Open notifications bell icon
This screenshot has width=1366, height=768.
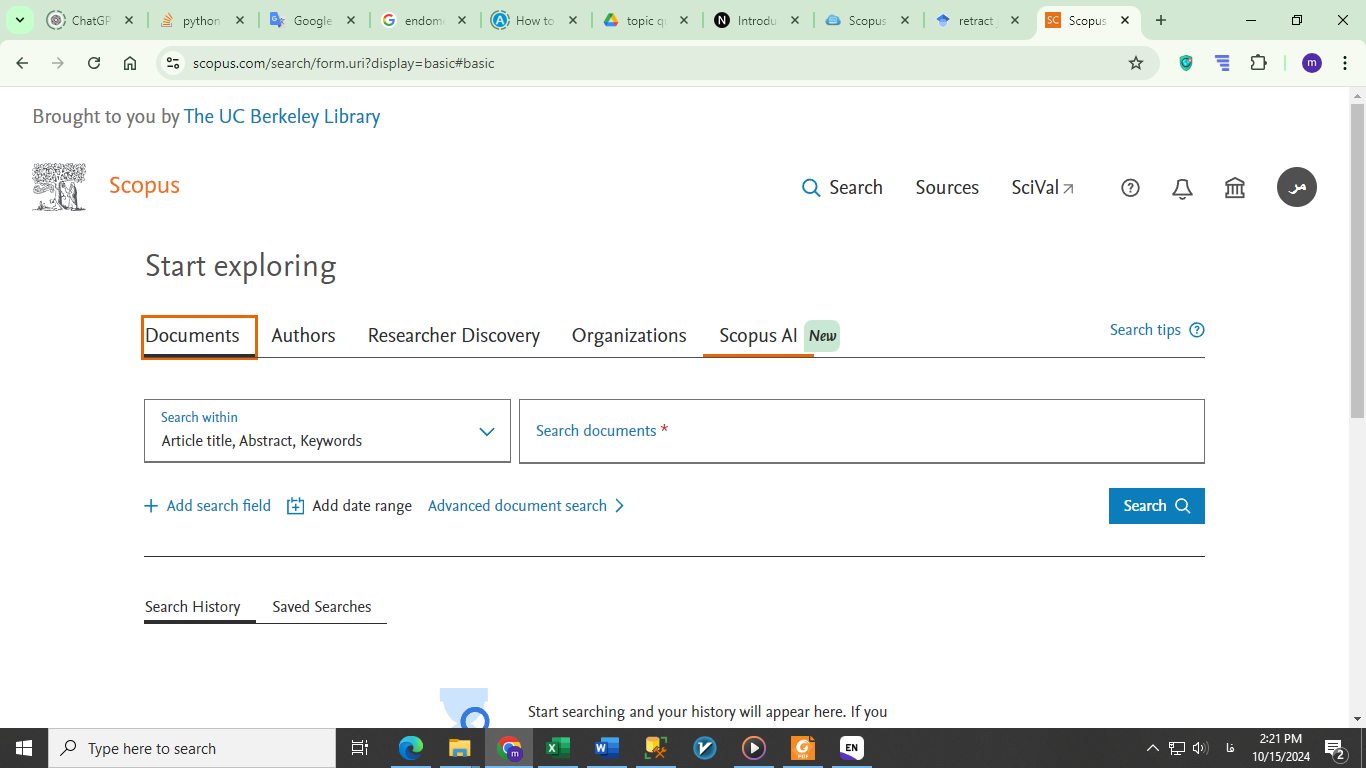(1182, 188)
